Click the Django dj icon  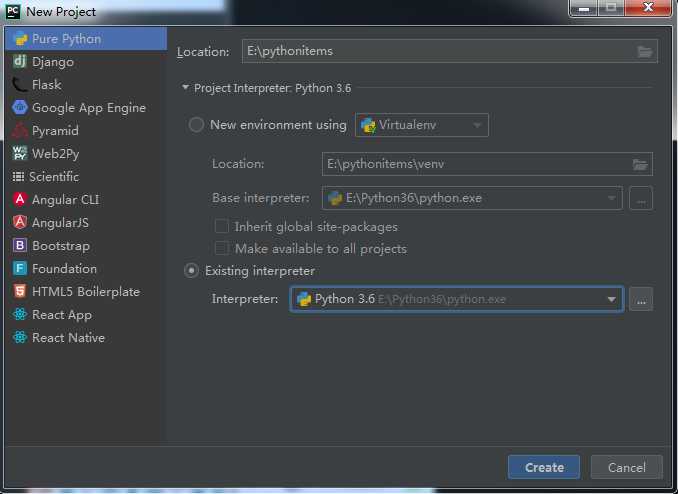click(20, 62)
